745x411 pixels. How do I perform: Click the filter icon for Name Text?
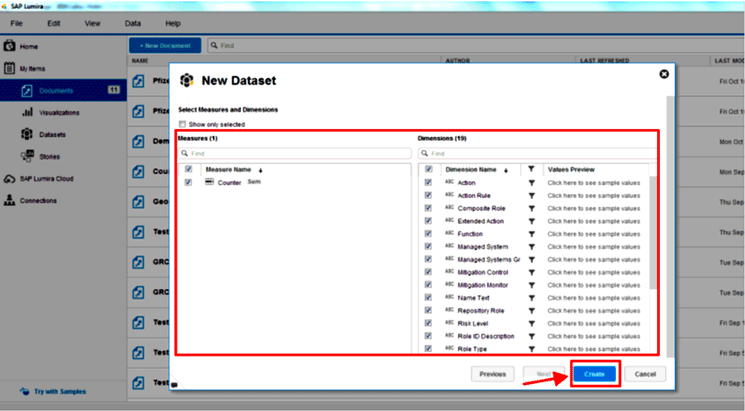532,298
